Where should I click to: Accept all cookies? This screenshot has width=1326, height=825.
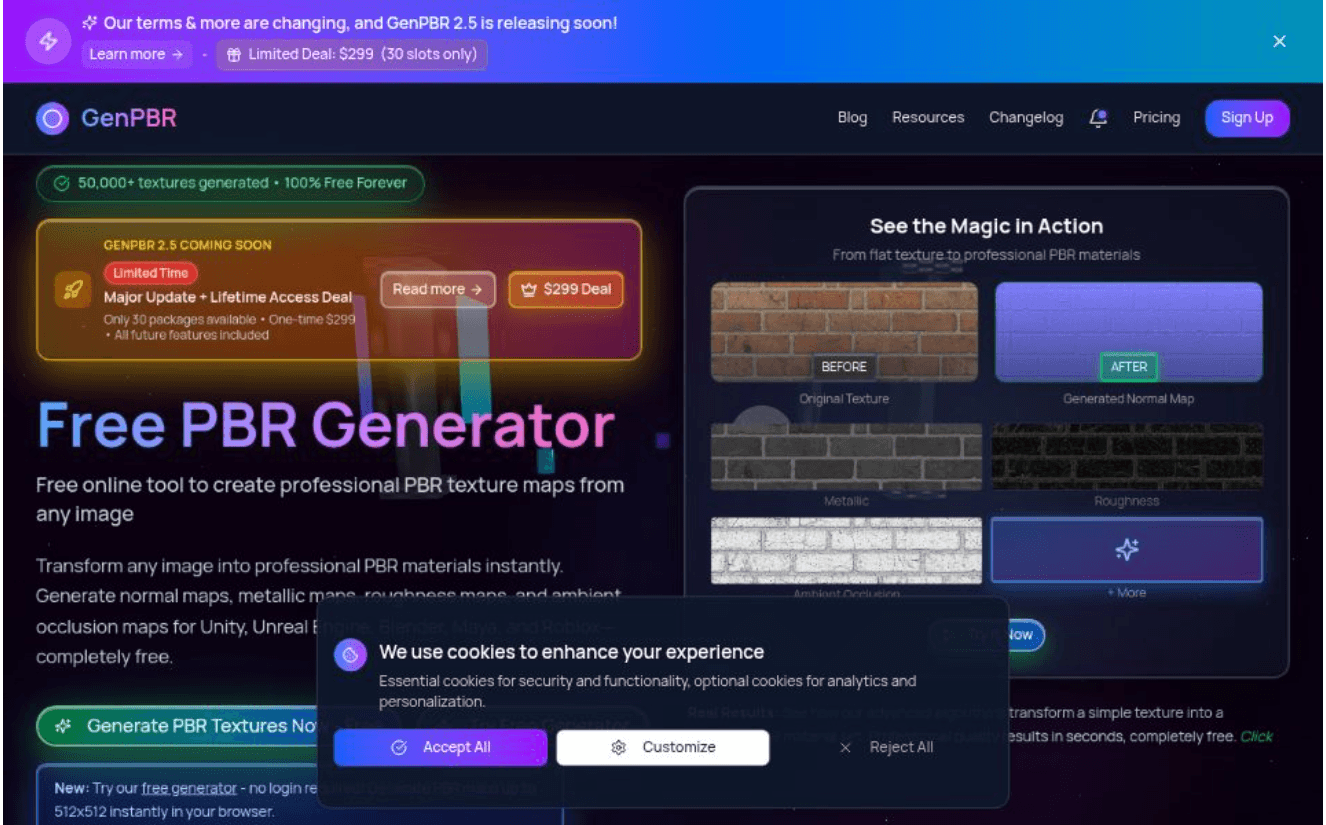pos(440,747)
